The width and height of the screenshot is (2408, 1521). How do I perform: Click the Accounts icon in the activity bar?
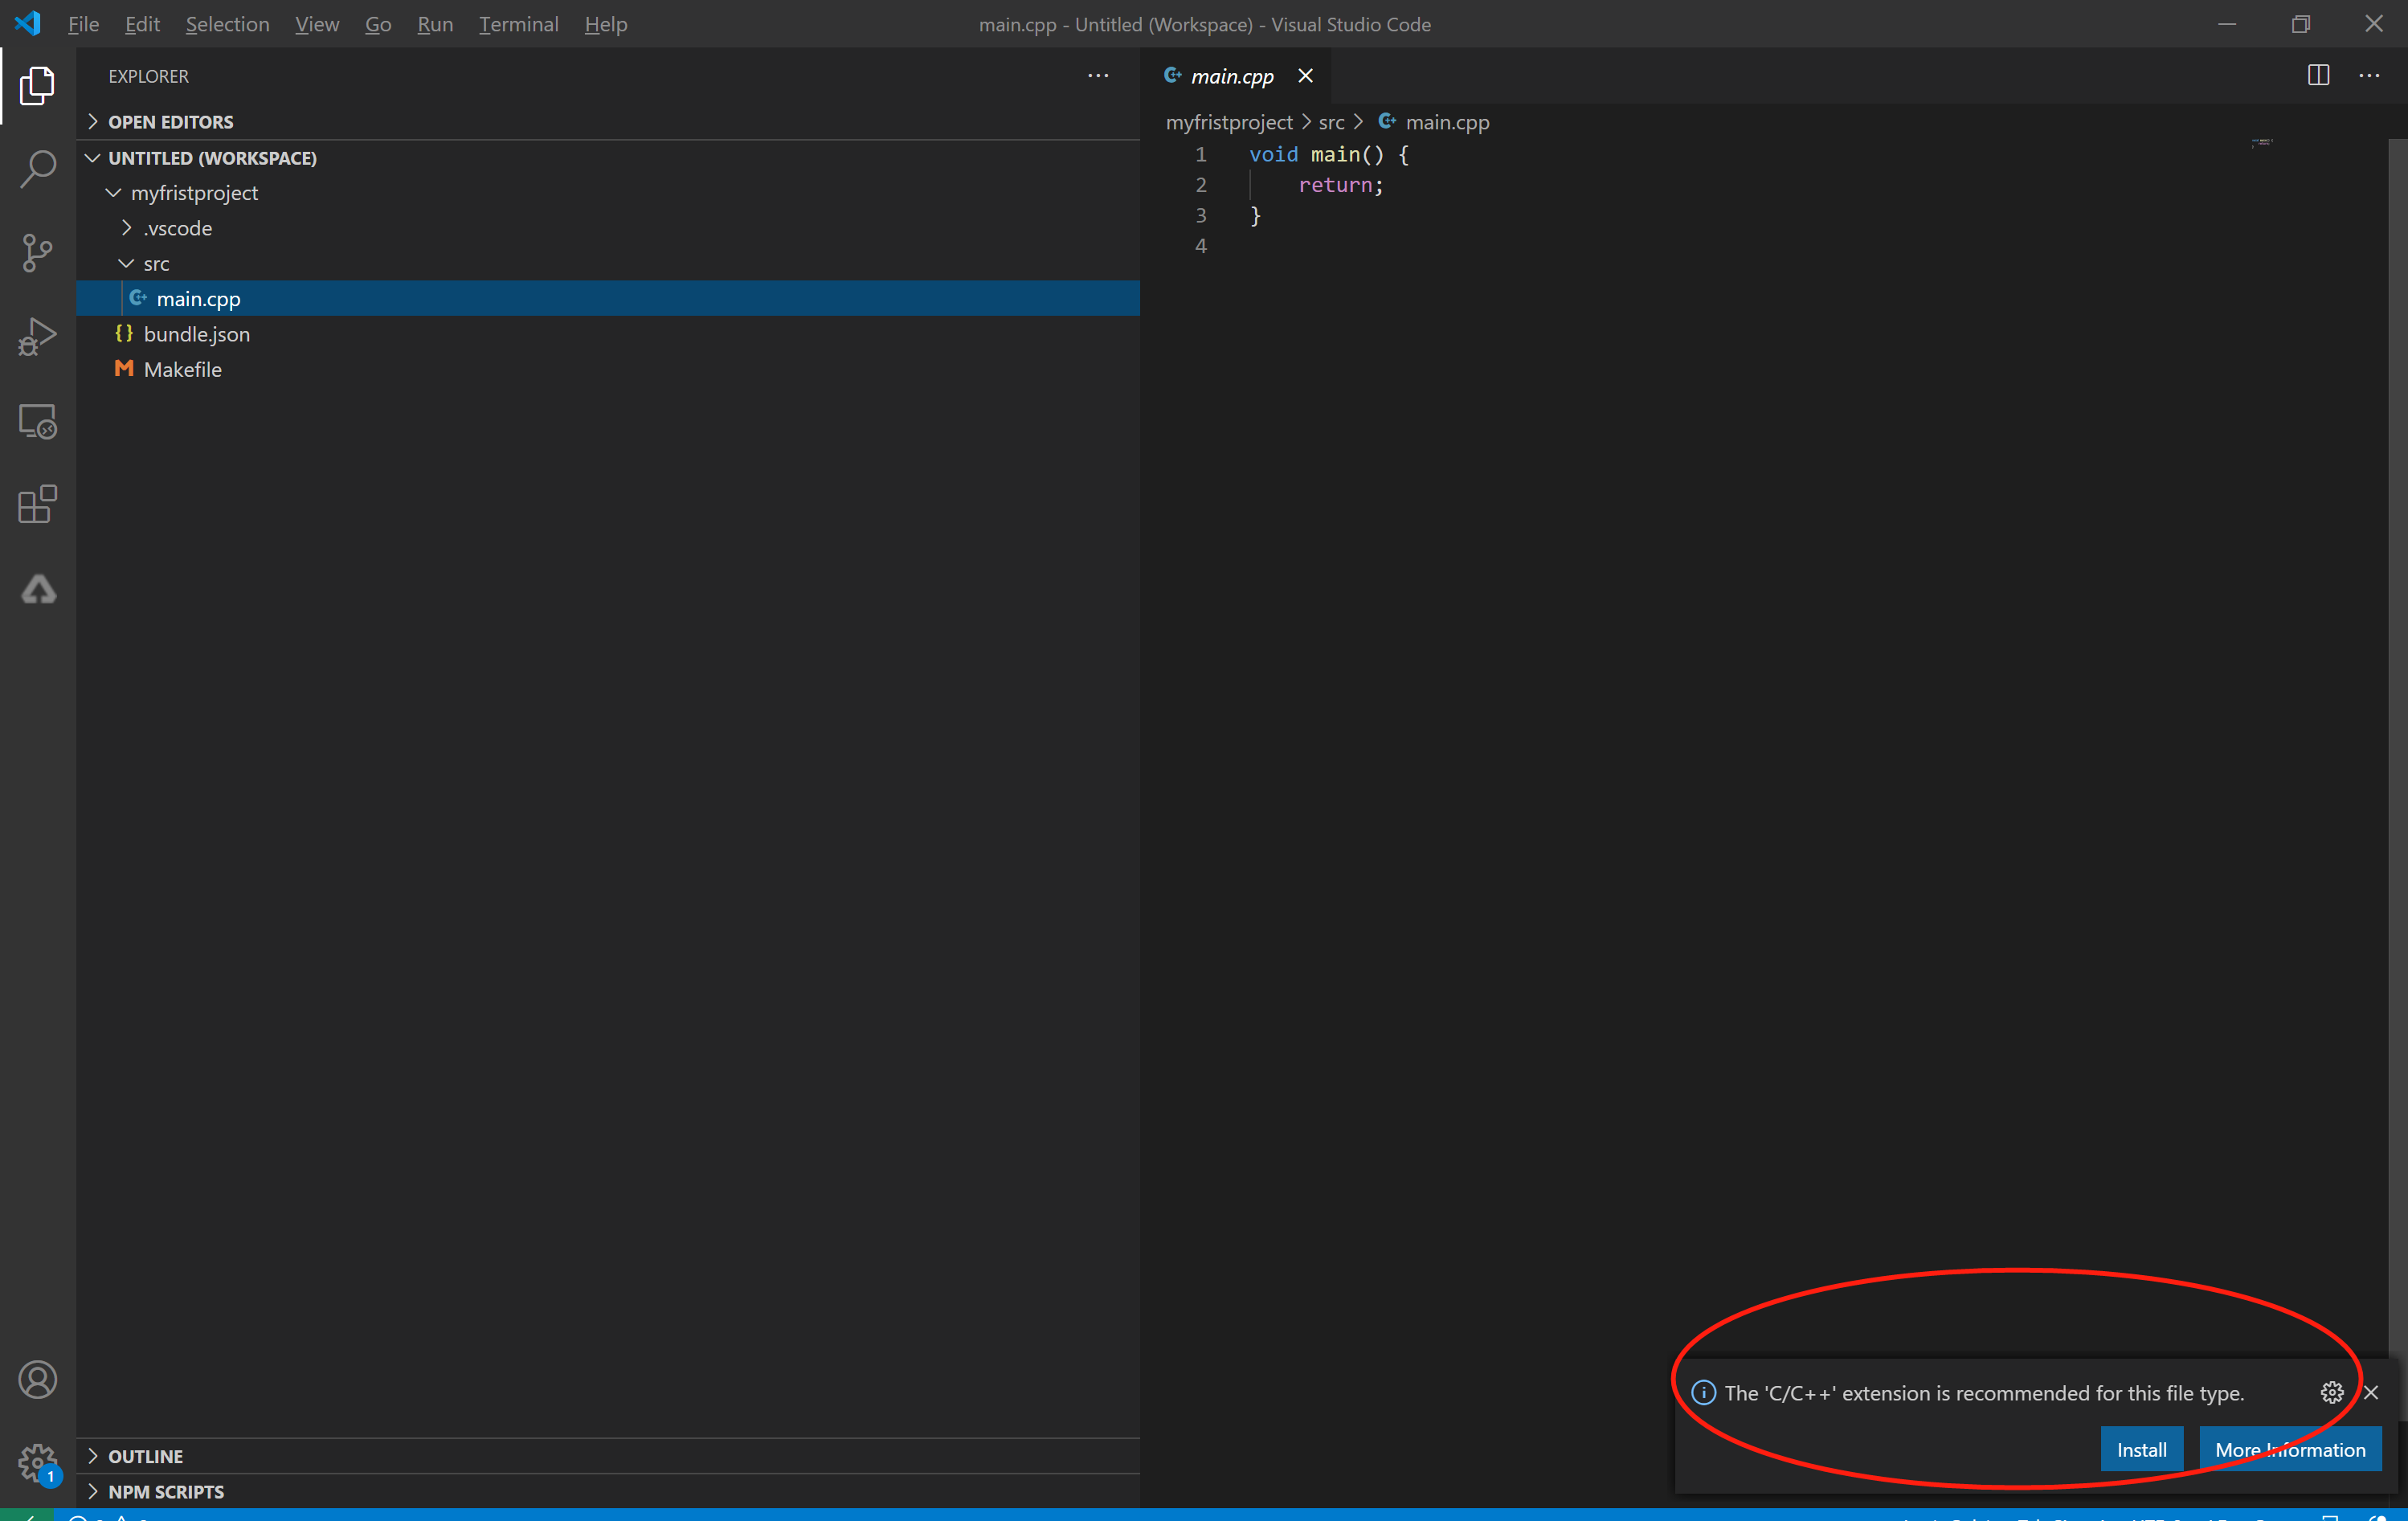tap(38, 1379)
